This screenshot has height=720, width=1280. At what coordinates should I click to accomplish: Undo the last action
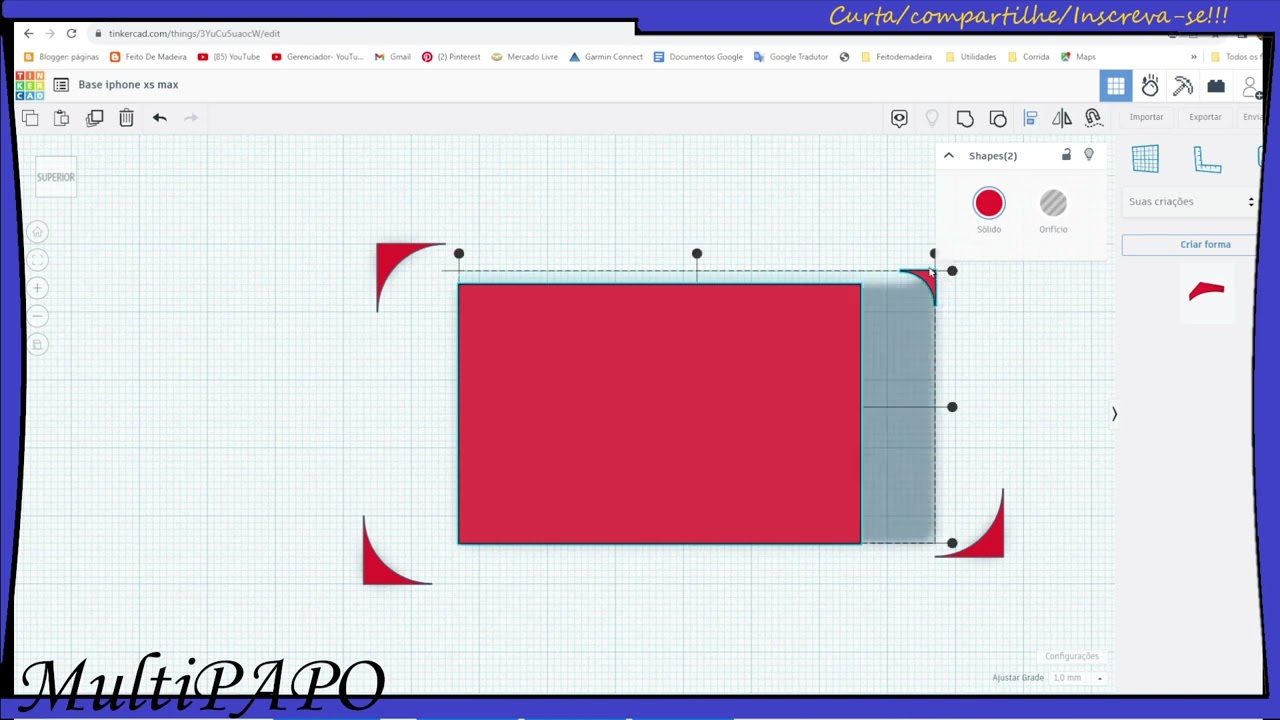[160, 118]
